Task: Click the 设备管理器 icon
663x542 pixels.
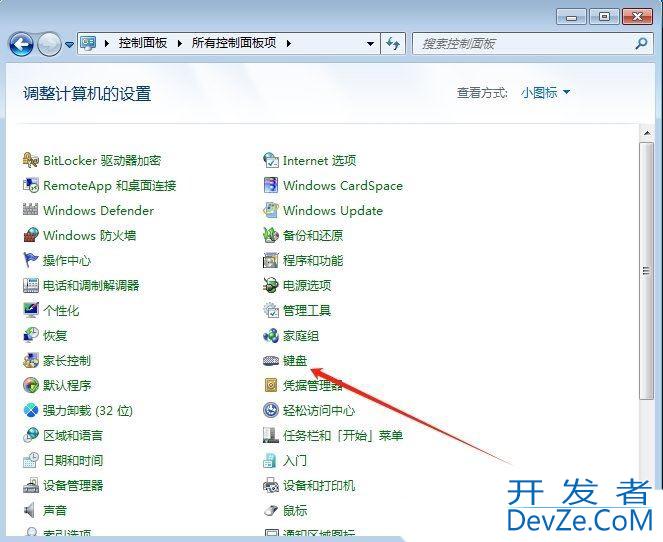Action: pyautogui.click(x=31, y=485)
